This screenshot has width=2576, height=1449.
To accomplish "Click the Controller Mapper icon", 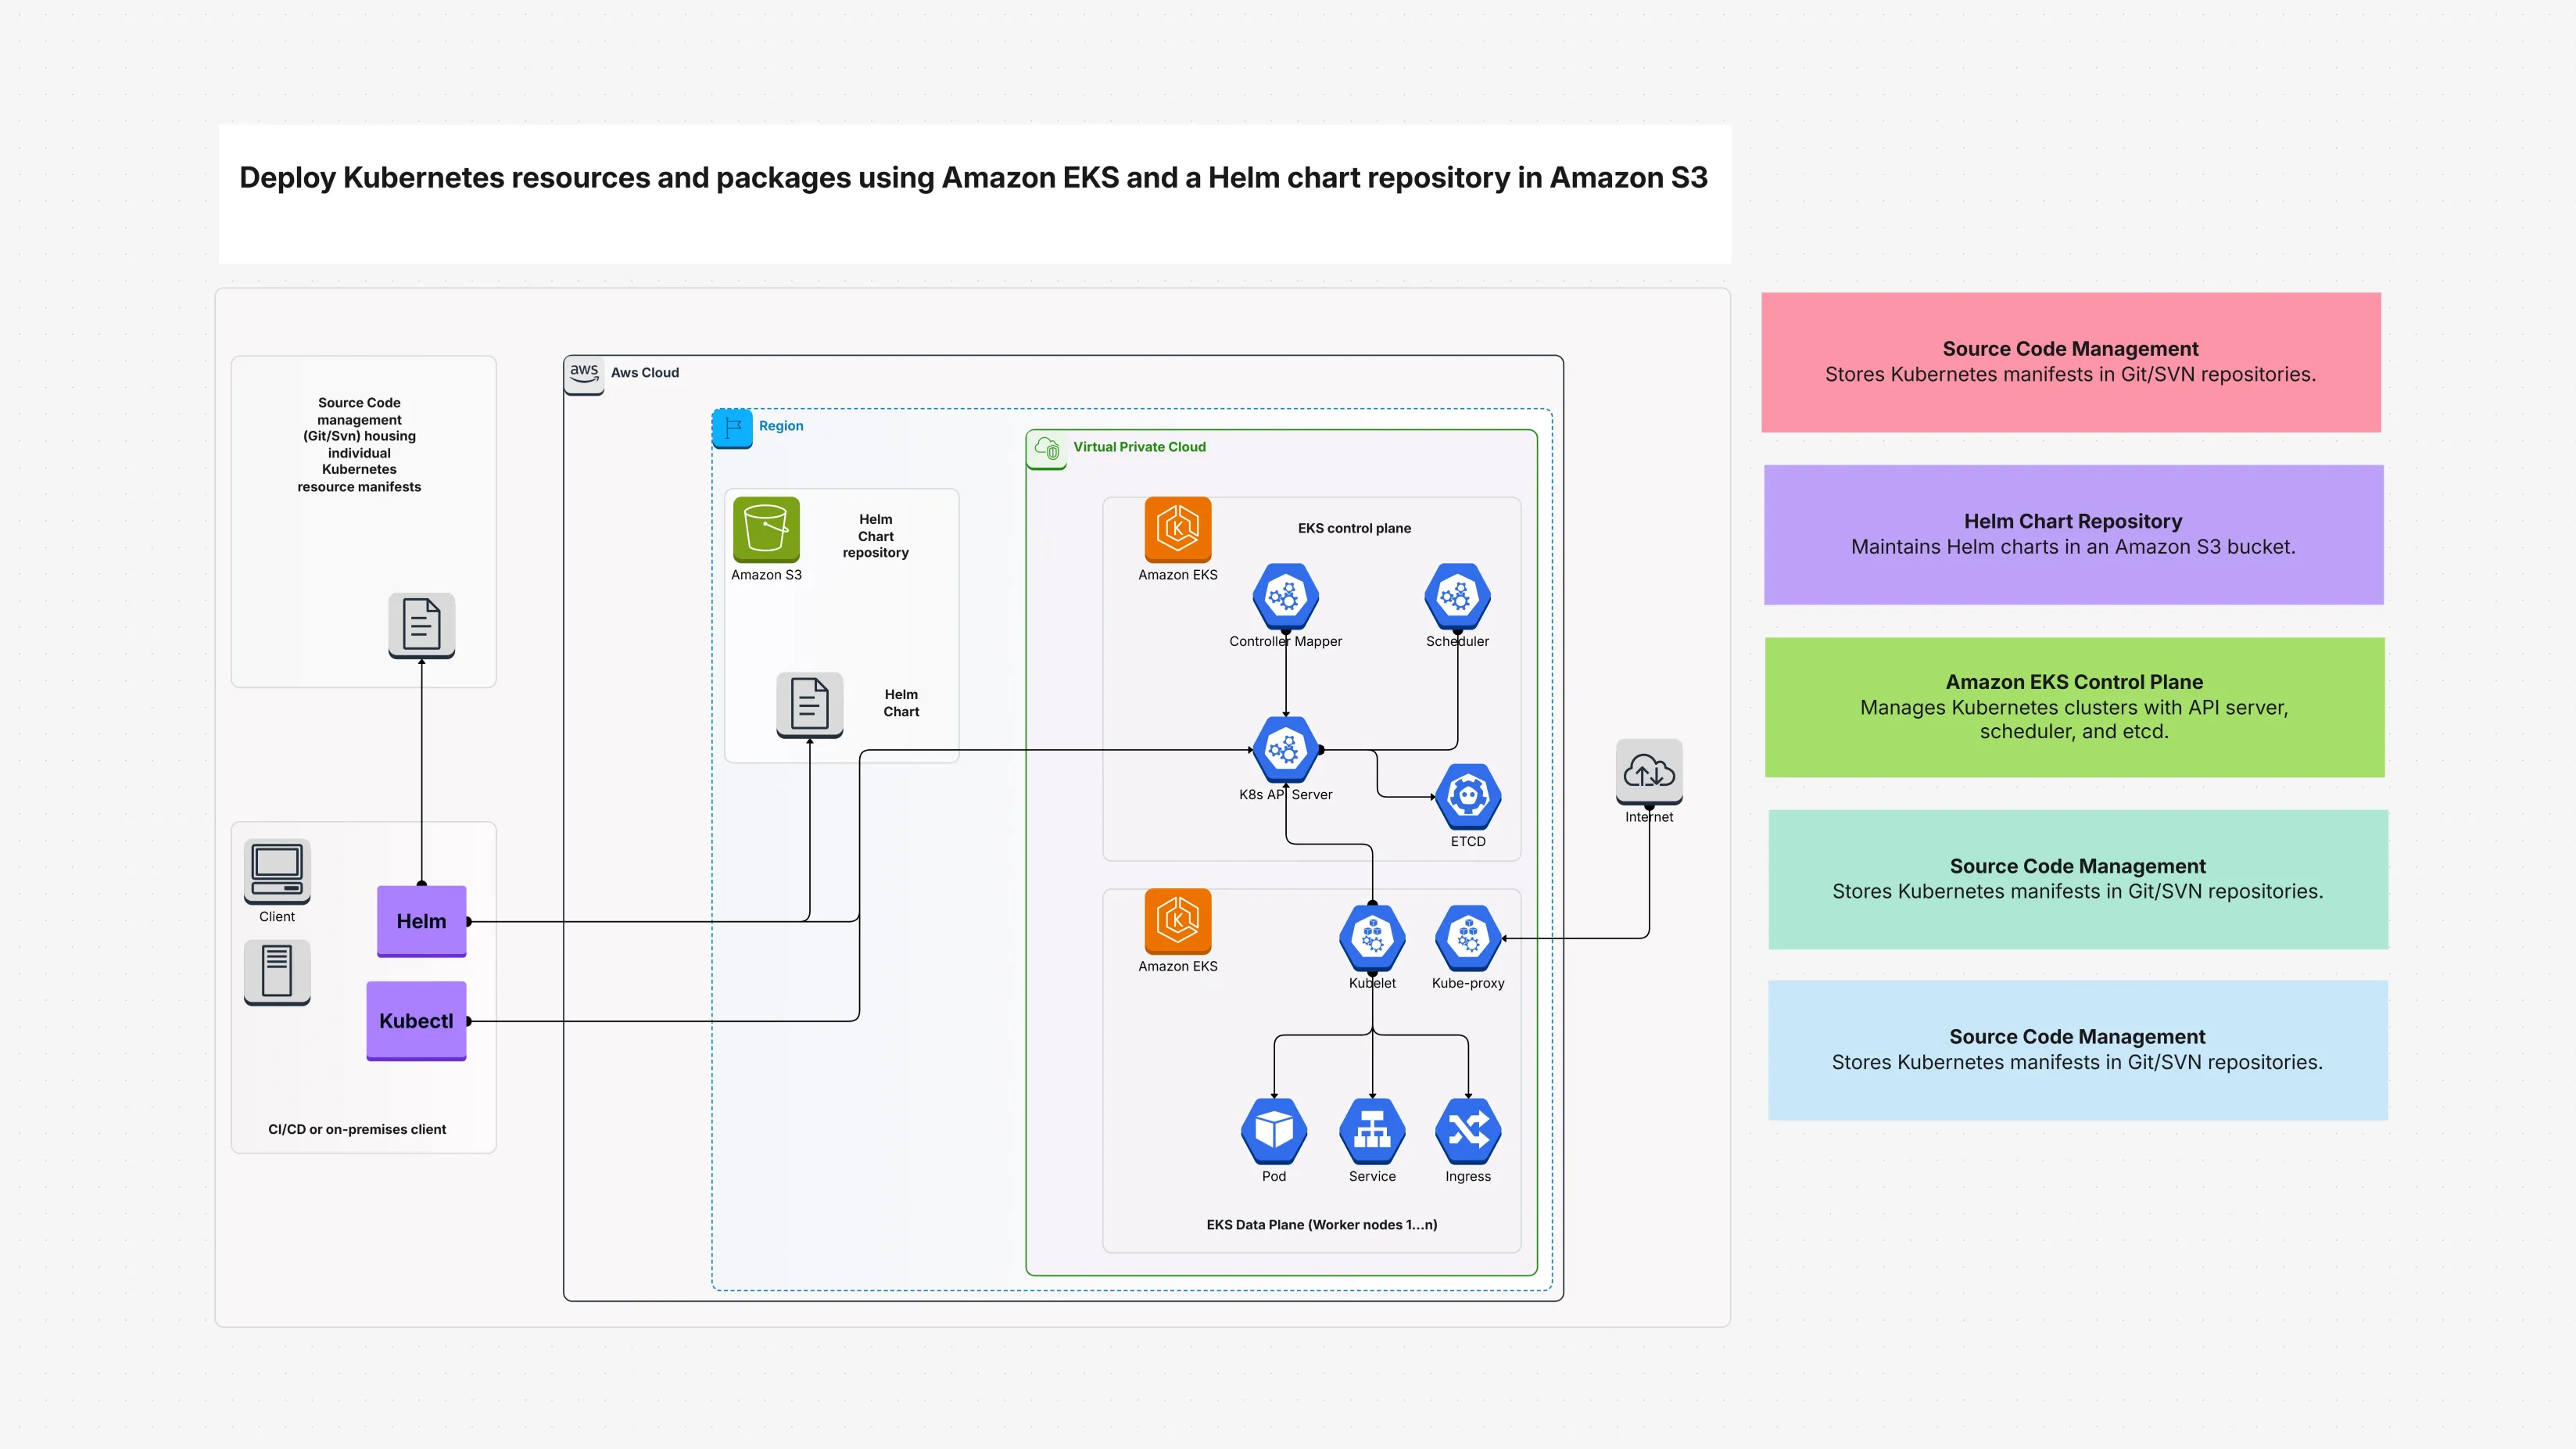I will 1286,597.
